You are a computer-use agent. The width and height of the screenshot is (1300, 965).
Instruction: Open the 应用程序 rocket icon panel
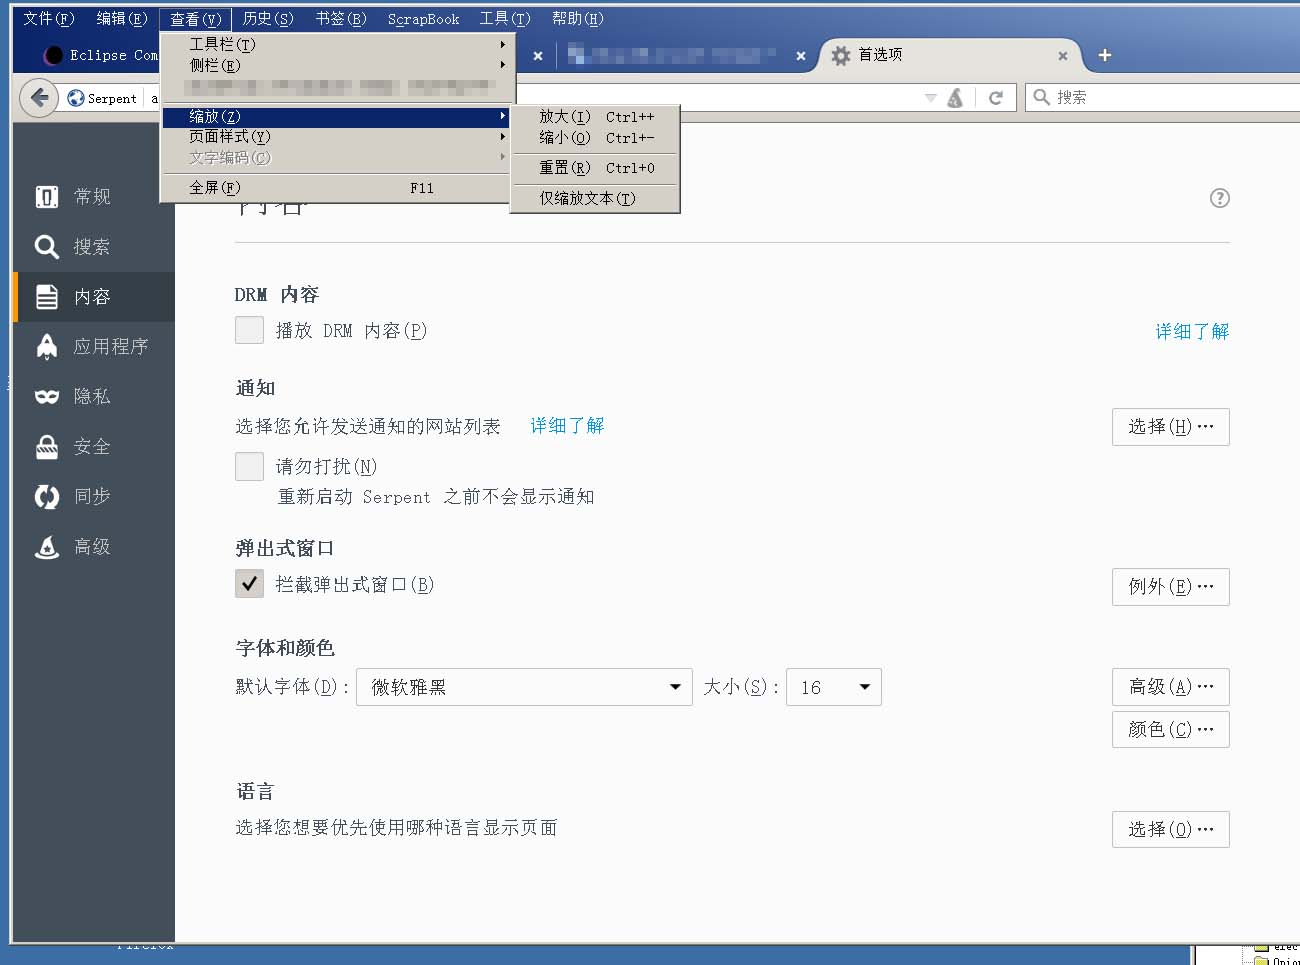47,347
